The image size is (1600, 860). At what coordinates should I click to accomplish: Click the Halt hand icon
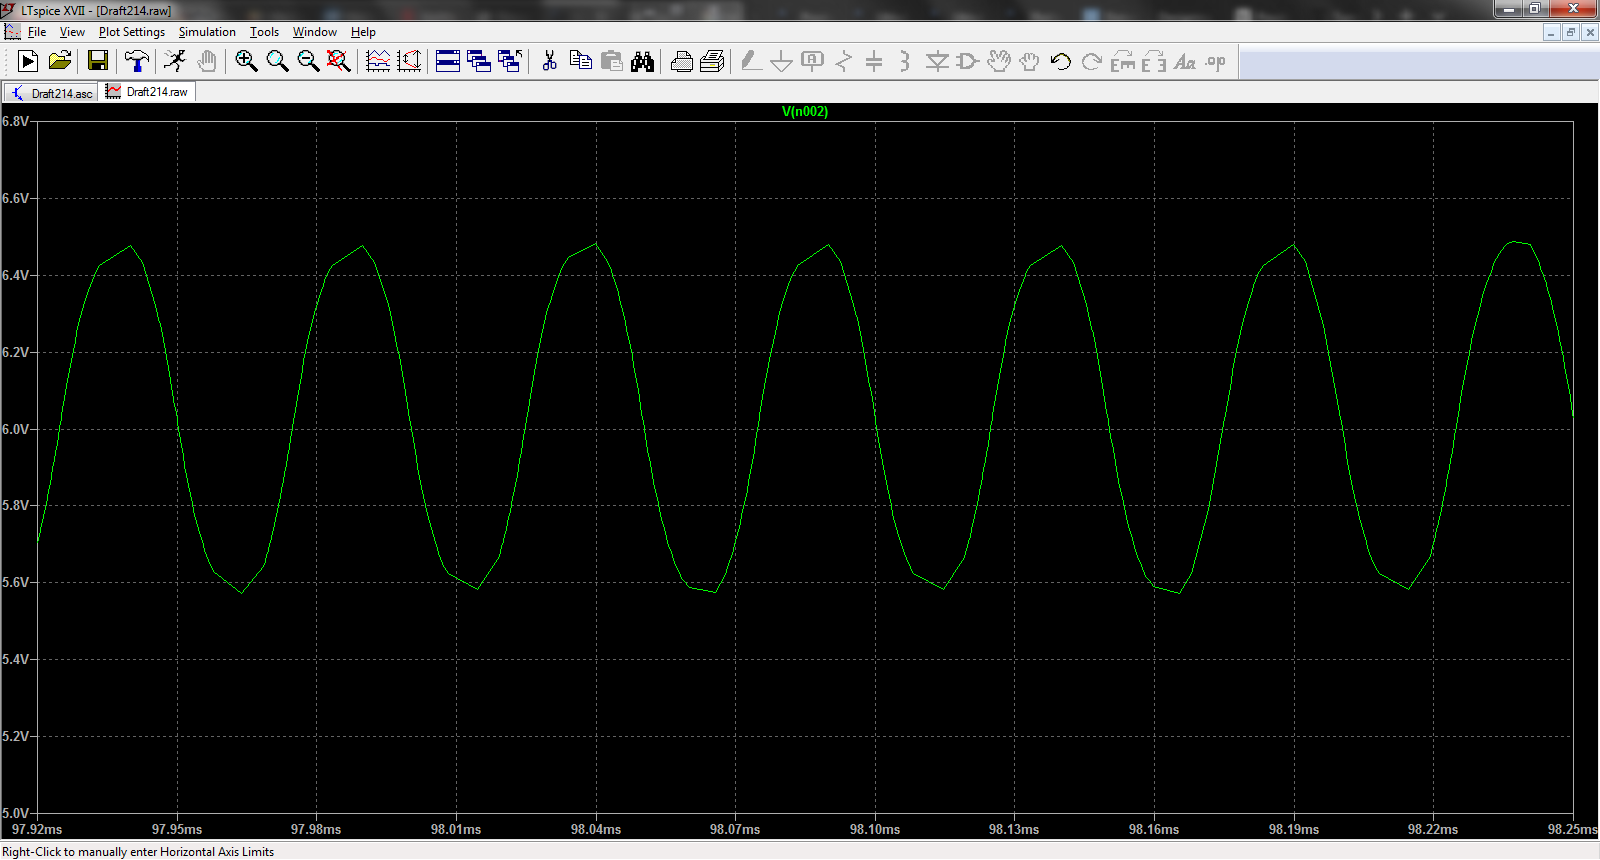click(206, 62)
